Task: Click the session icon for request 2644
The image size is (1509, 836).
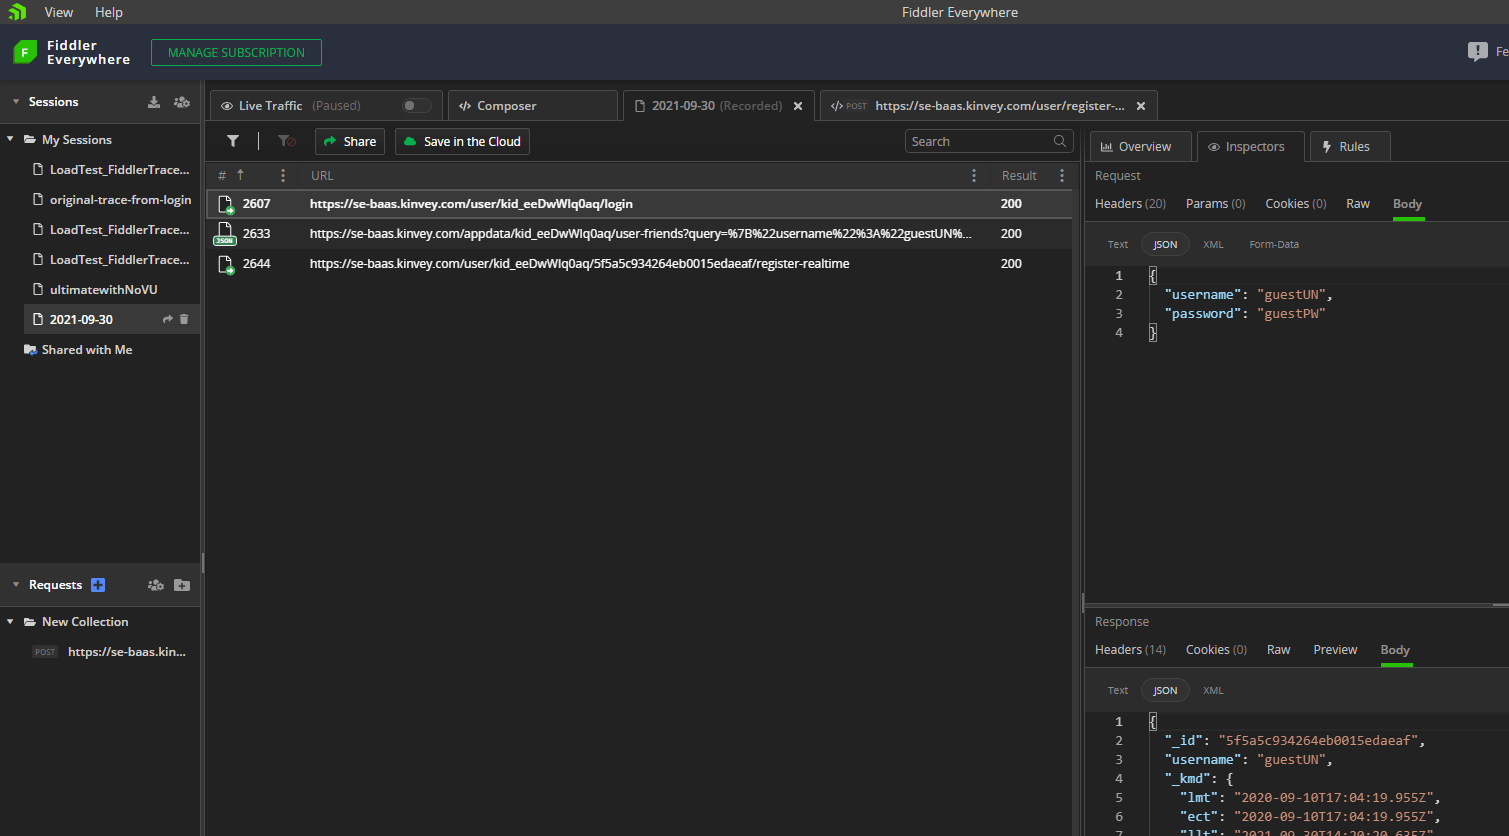Action: tap(225, 264)
